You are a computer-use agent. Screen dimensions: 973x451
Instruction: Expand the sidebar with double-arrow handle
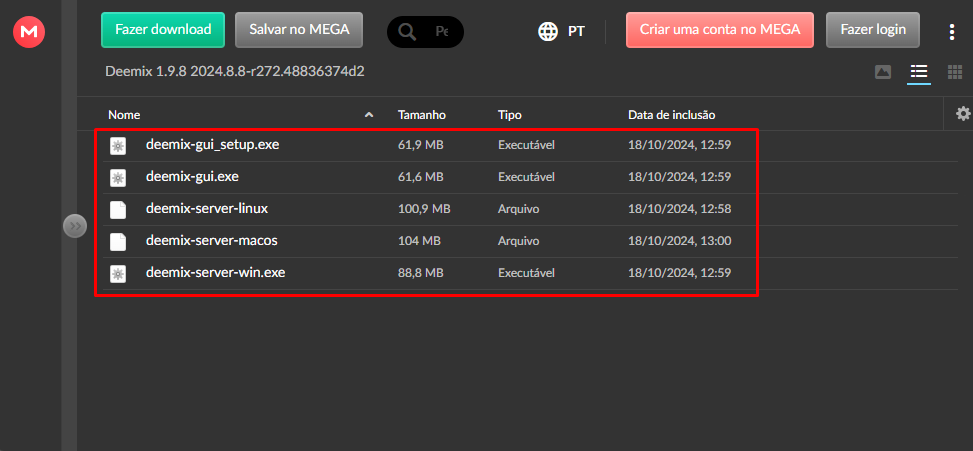(75, 226)
